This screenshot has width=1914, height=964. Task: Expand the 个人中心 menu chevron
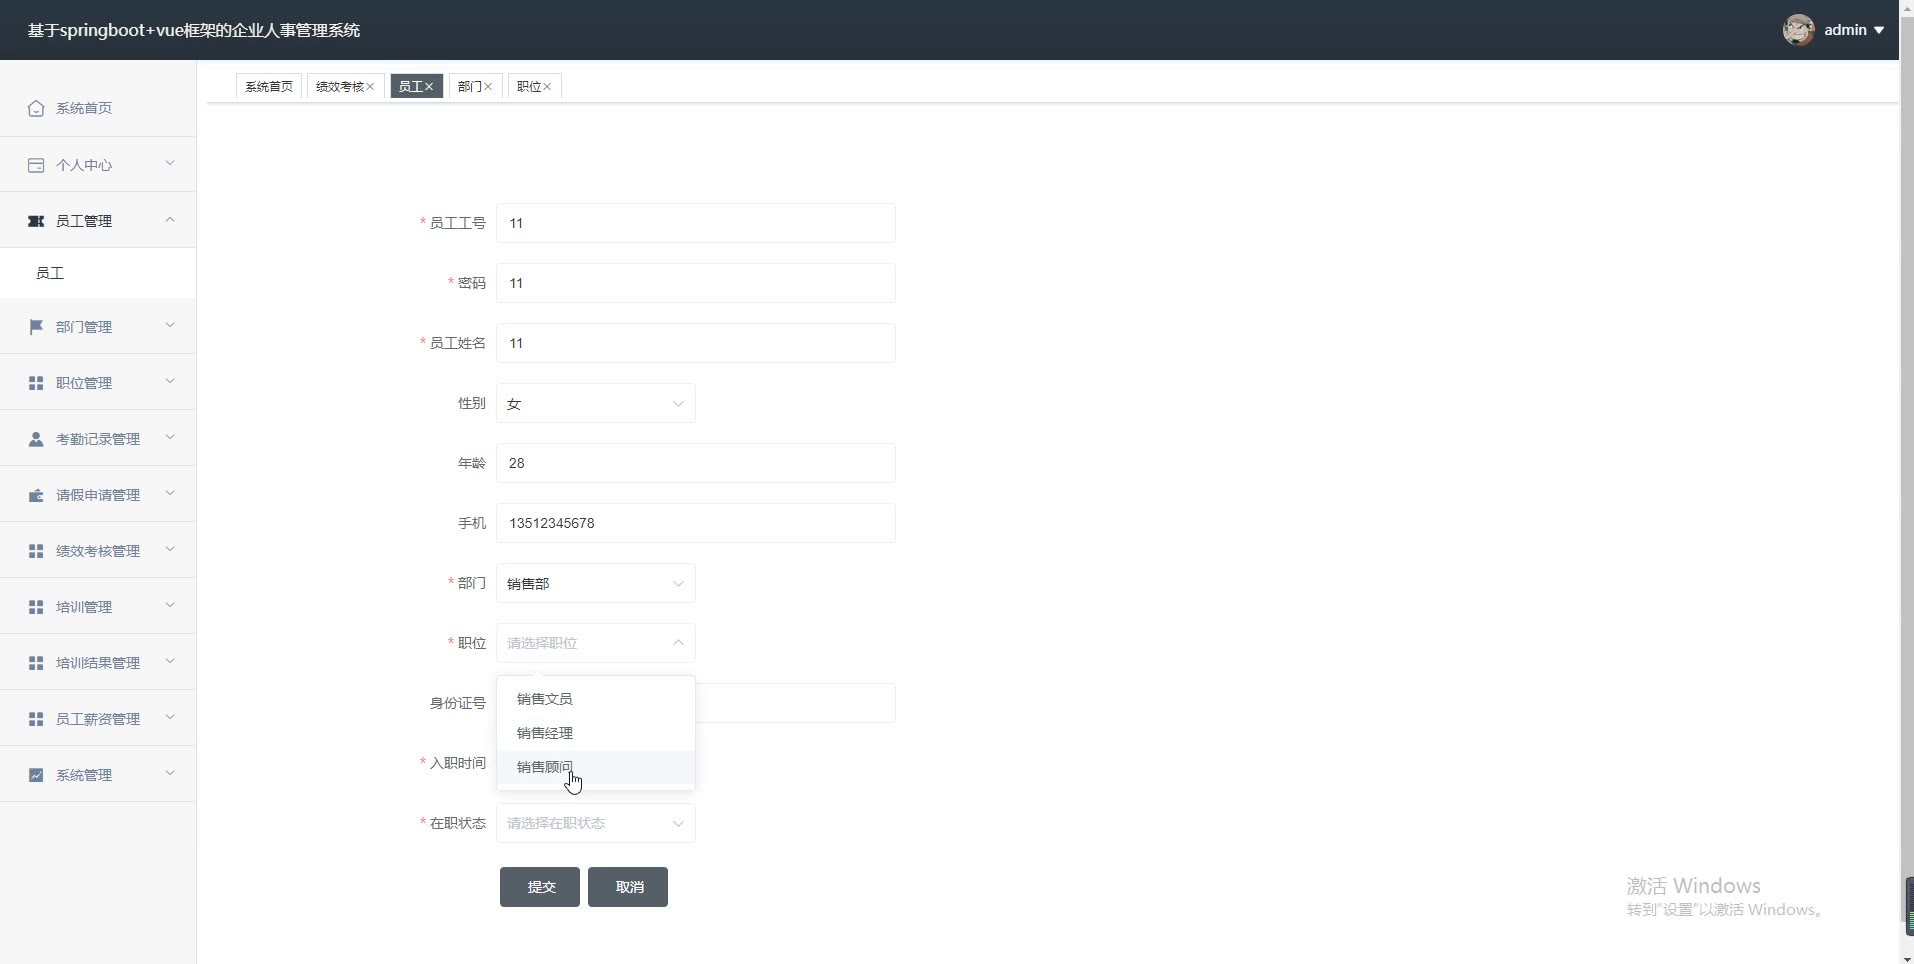point(169,163)
